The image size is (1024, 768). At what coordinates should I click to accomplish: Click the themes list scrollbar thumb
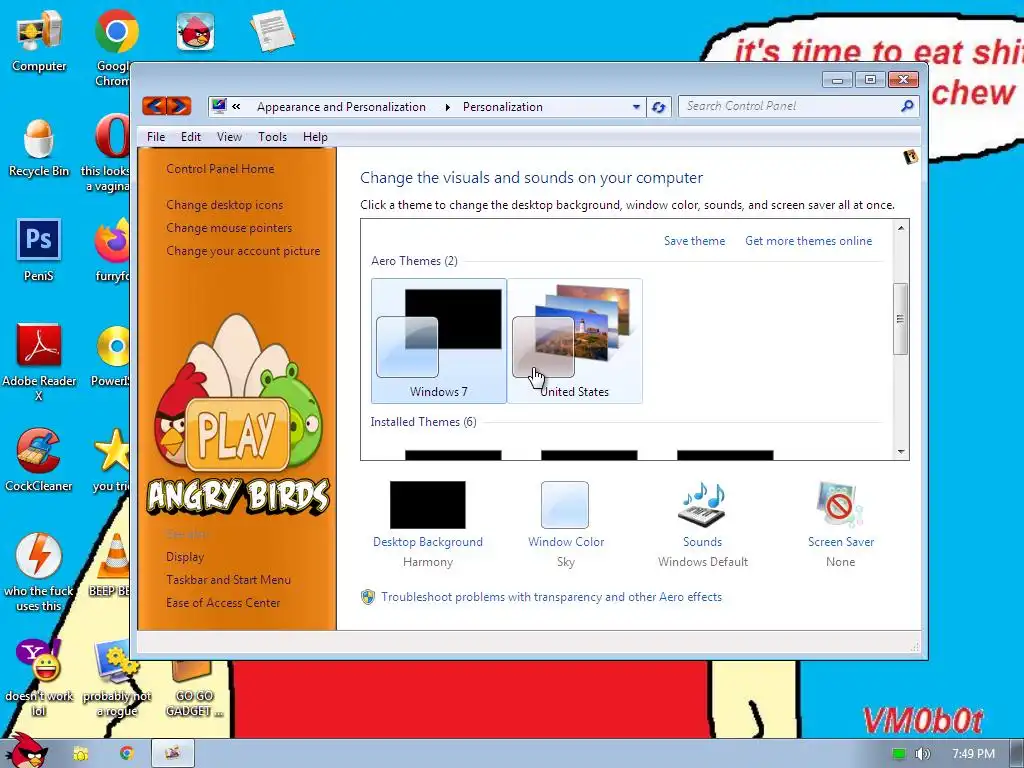[x=901, y=319]
